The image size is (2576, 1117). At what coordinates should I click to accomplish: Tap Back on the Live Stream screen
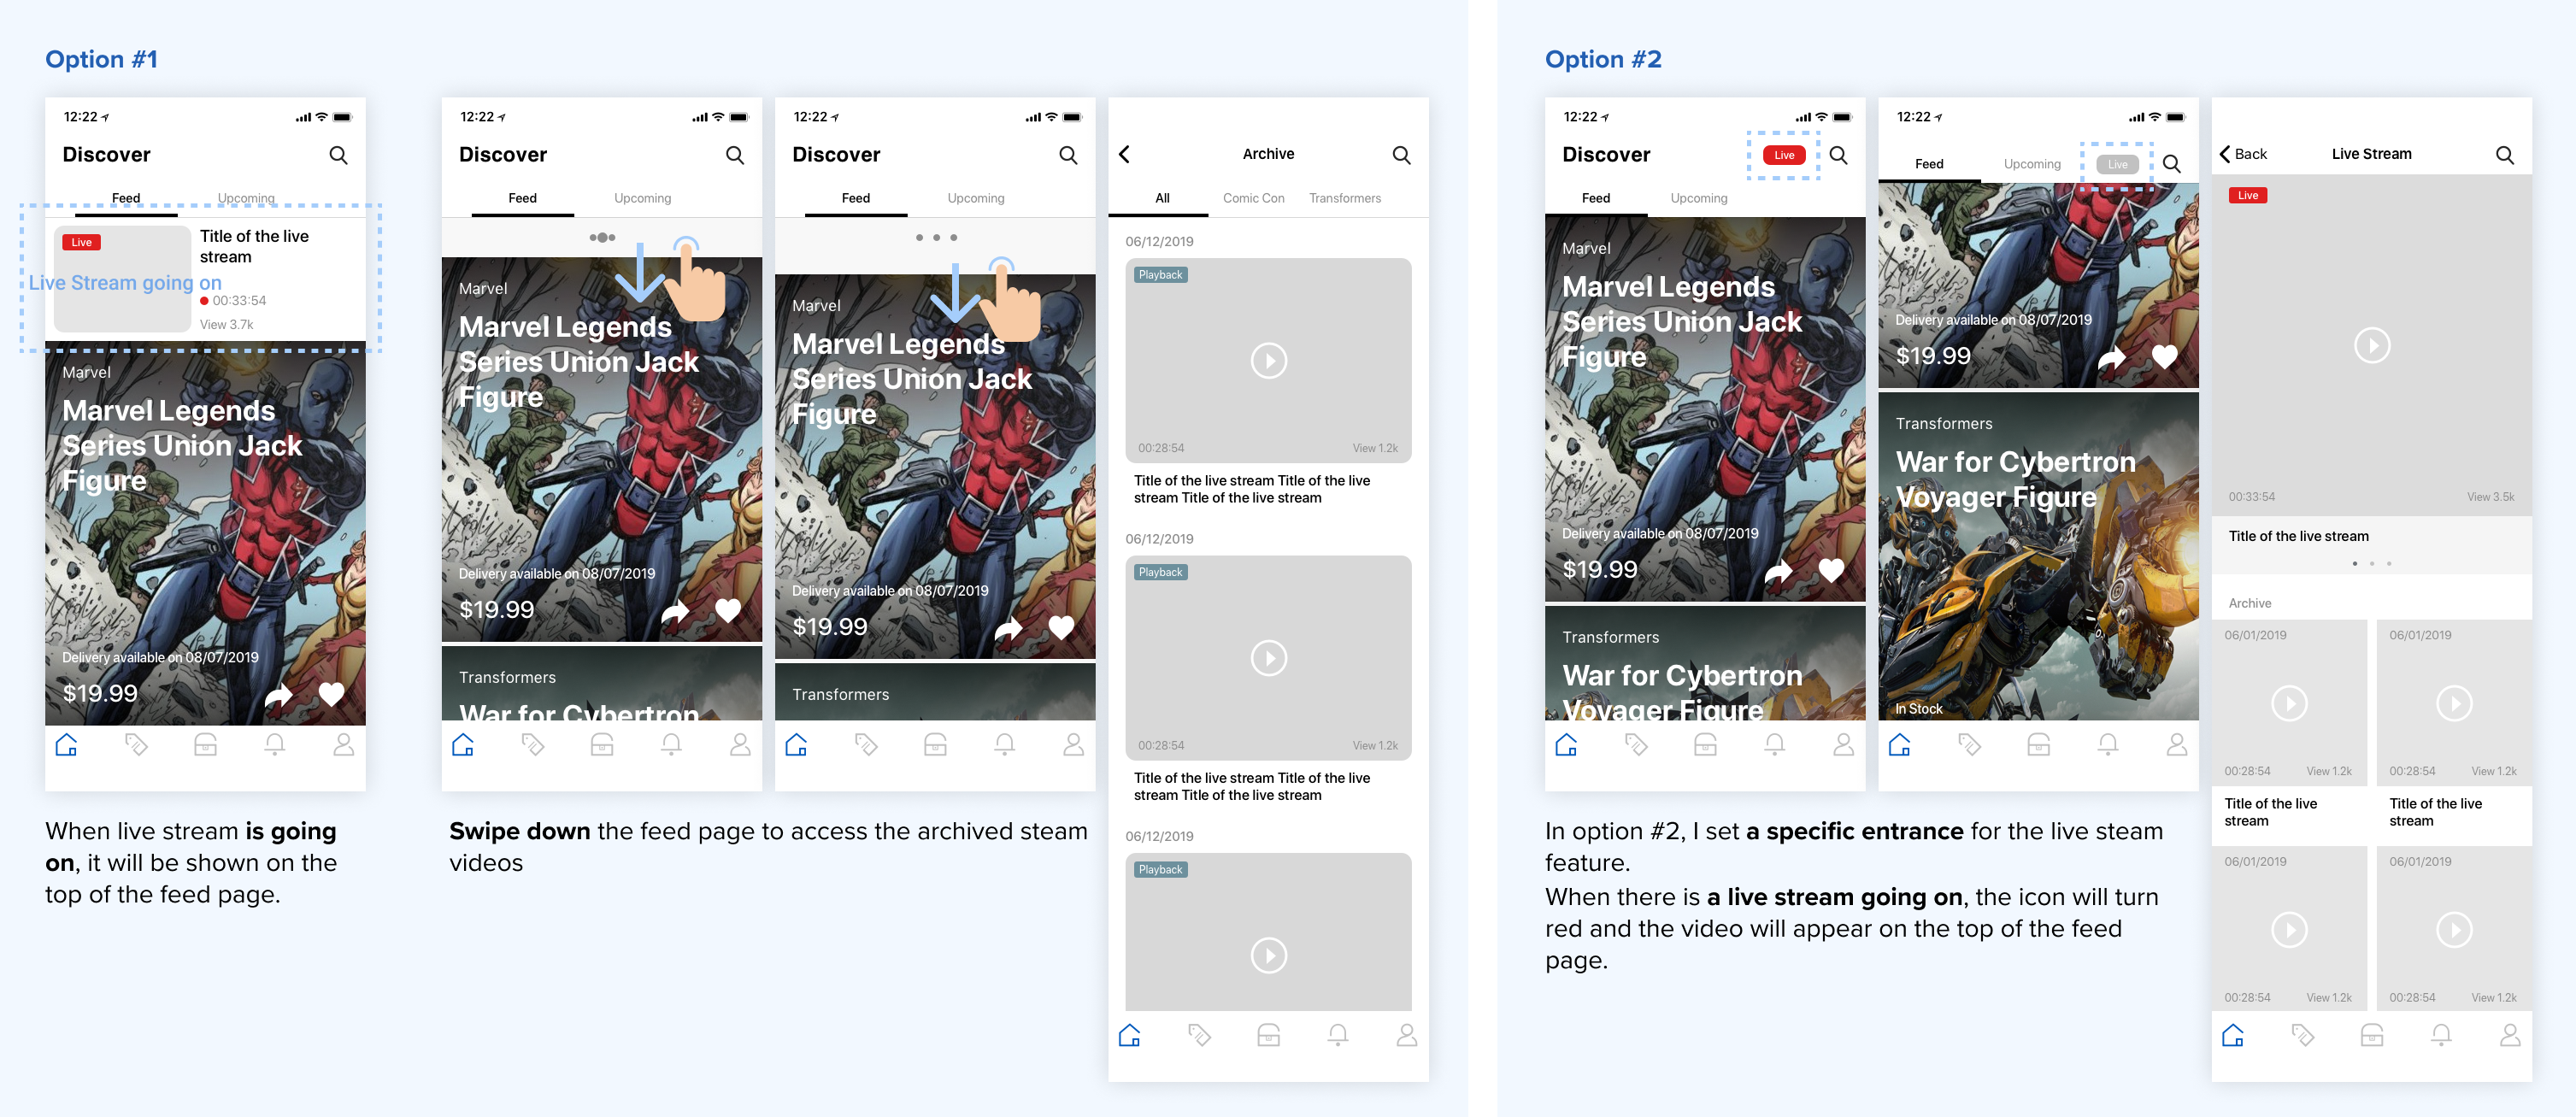click(2243, 154)
